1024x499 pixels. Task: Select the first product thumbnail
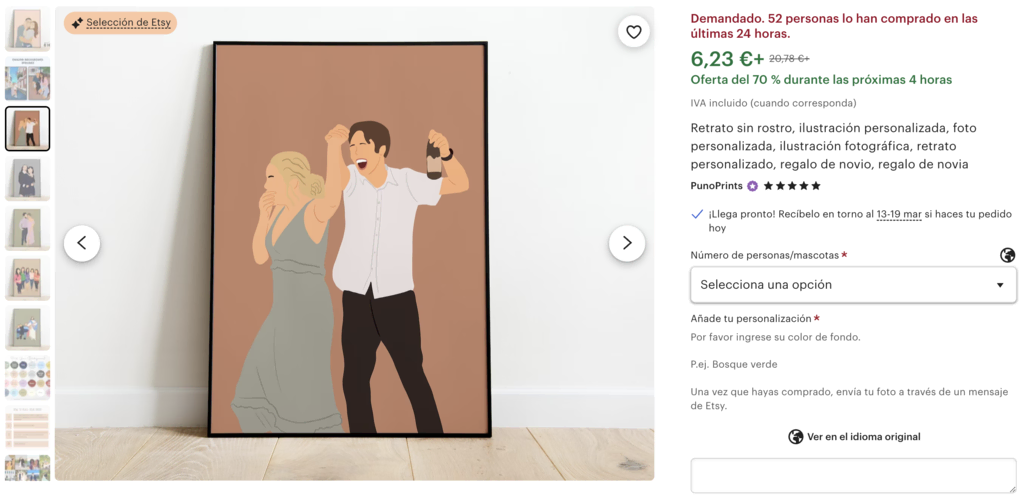[x=27, y=29]
